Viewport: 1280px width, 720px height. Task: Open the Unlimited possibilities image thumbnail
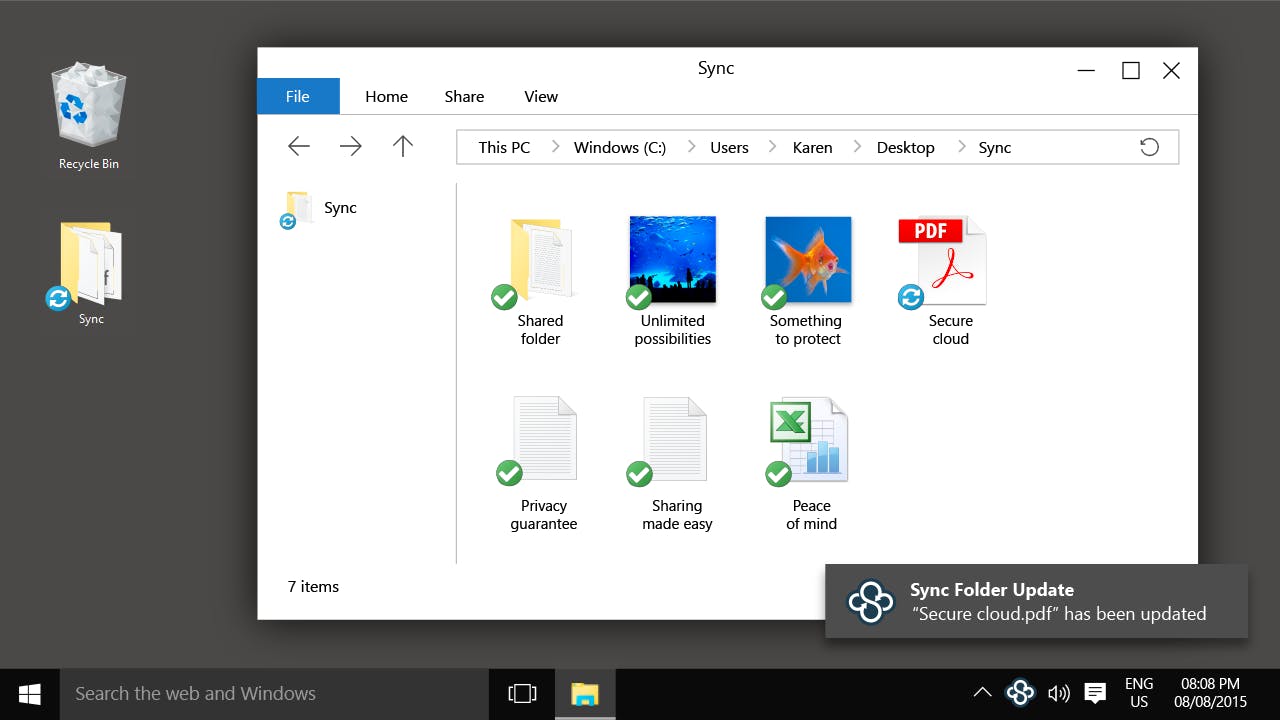(672, 260)
